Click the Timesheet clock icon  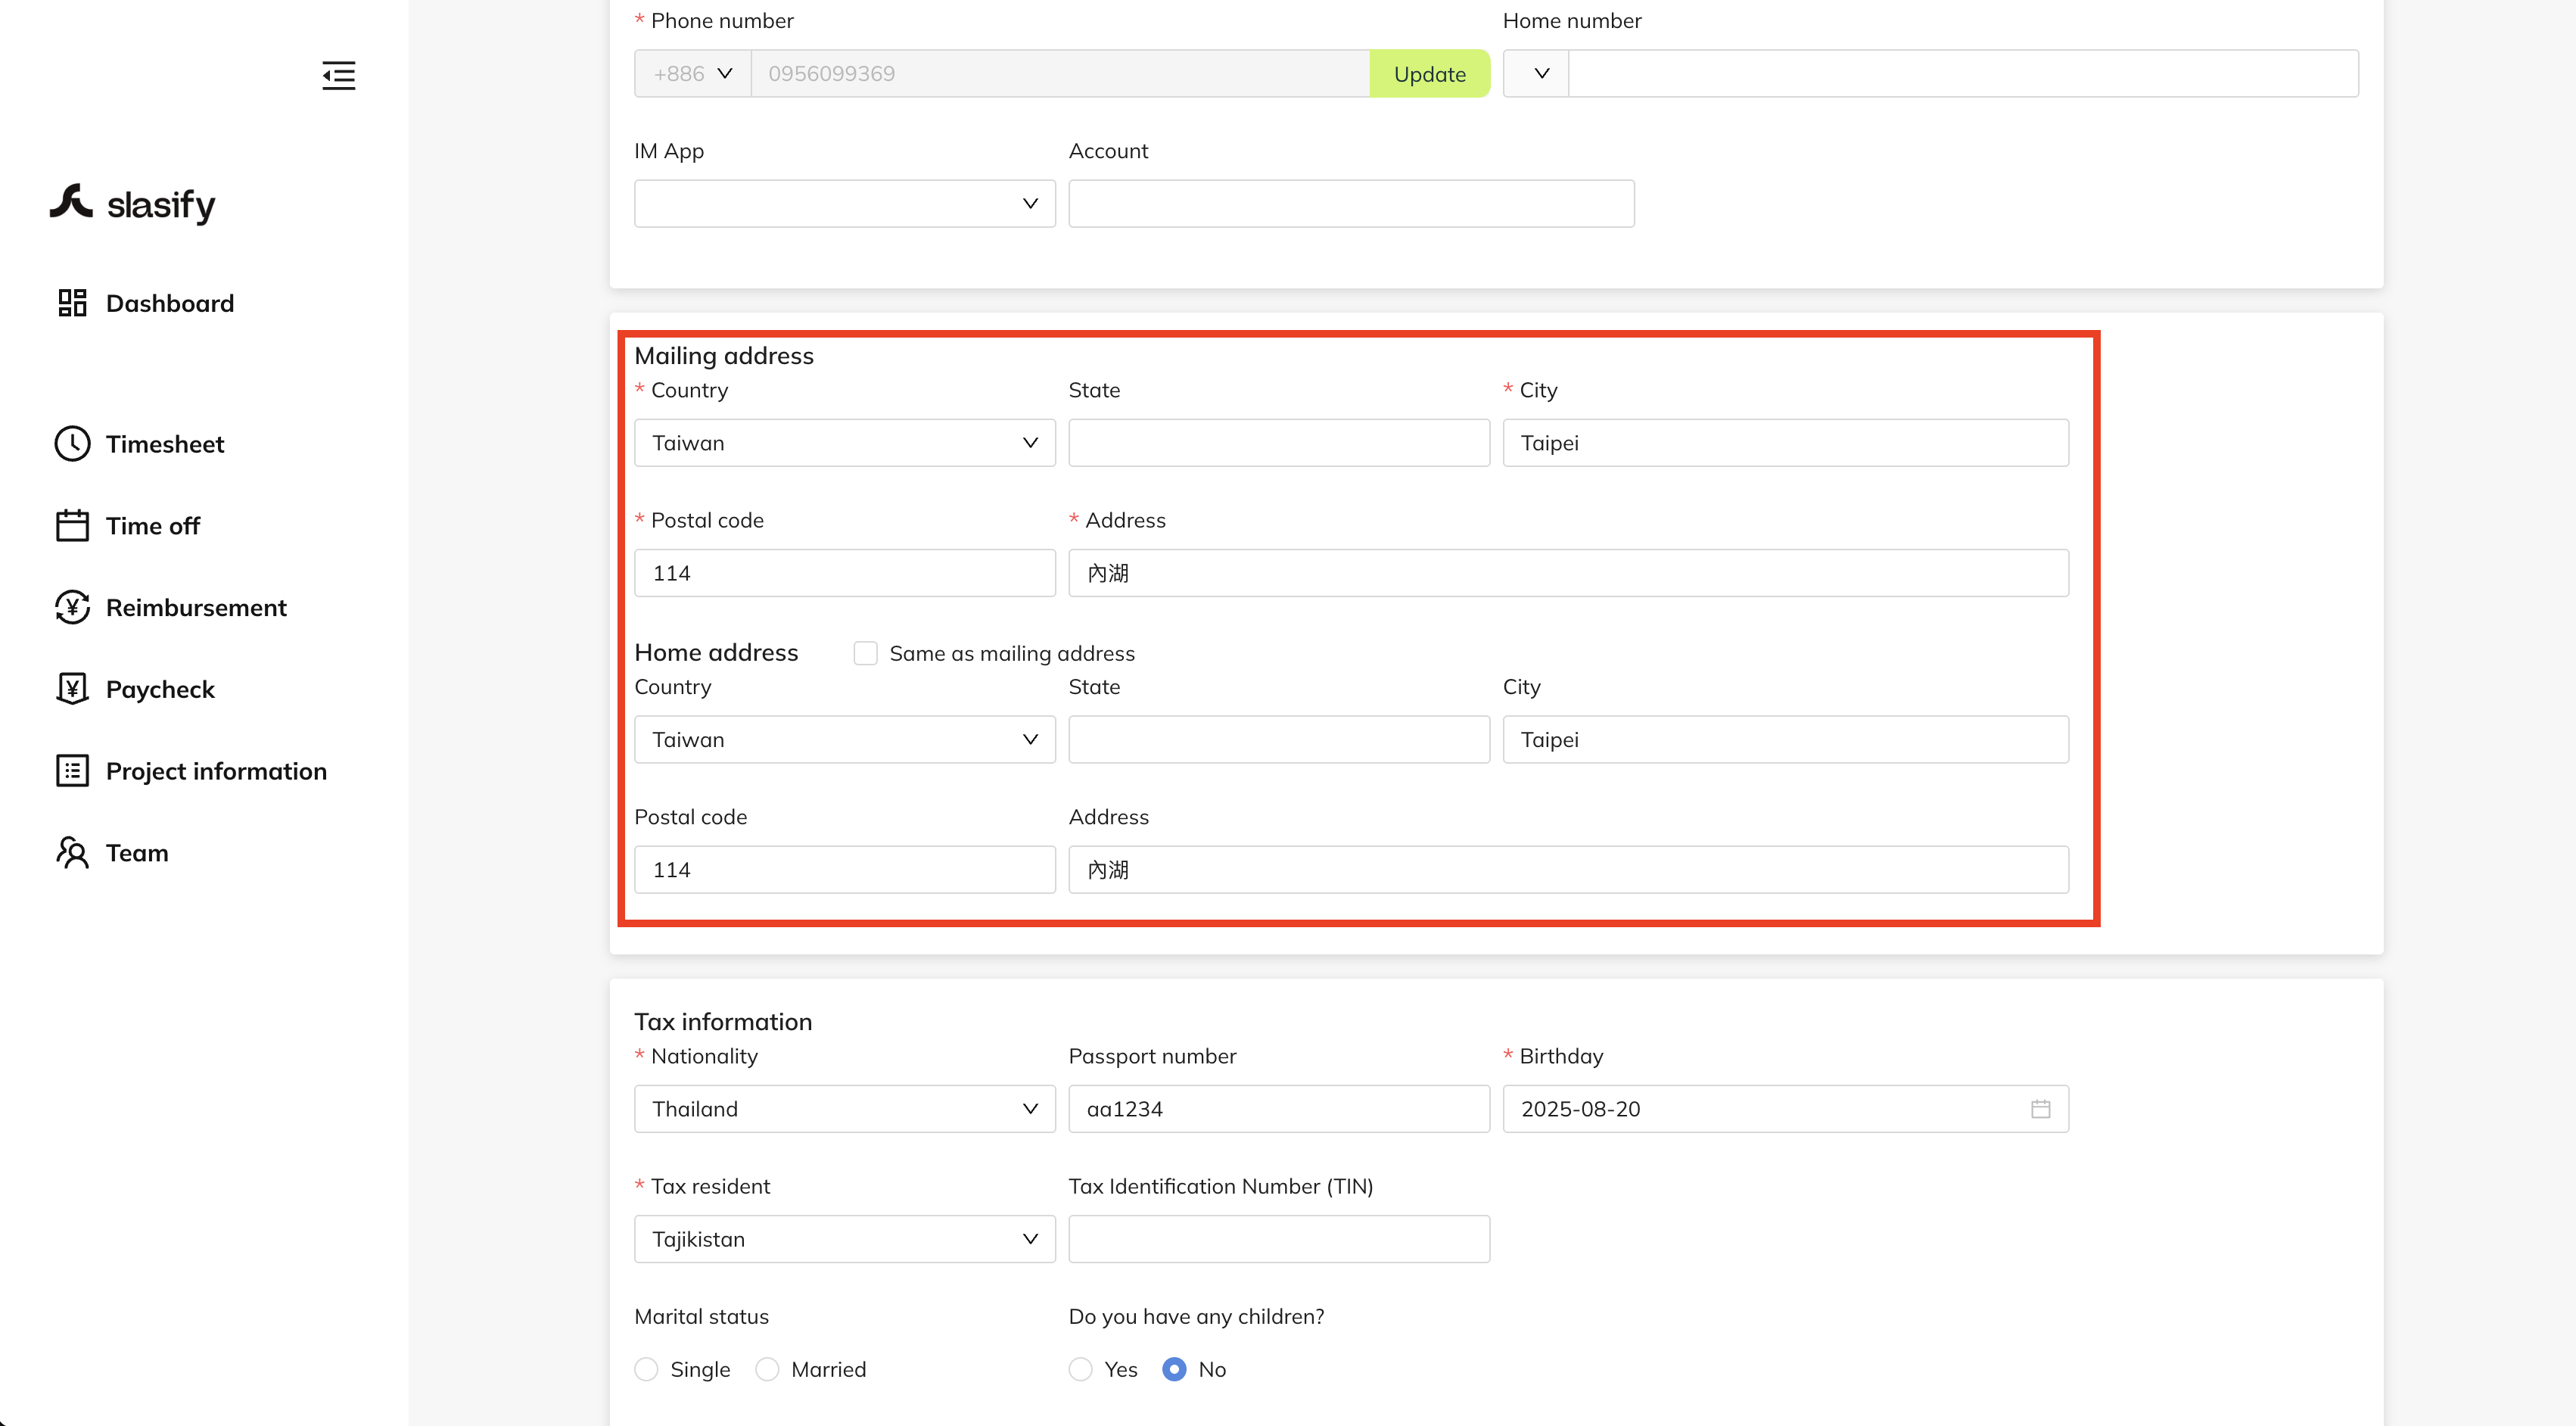click(x=72, y=444)
